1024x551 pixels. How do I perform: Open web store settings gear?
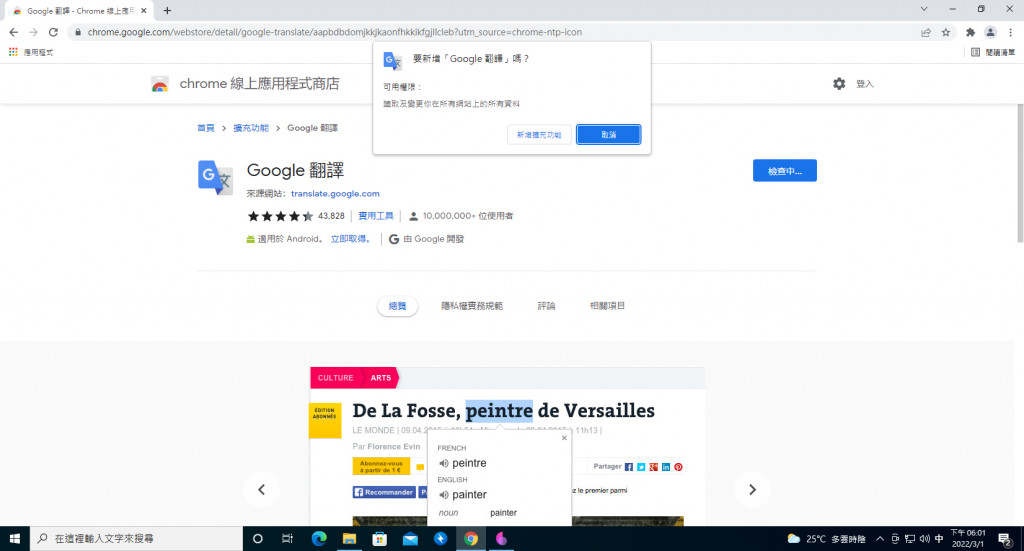pos(839,84)
